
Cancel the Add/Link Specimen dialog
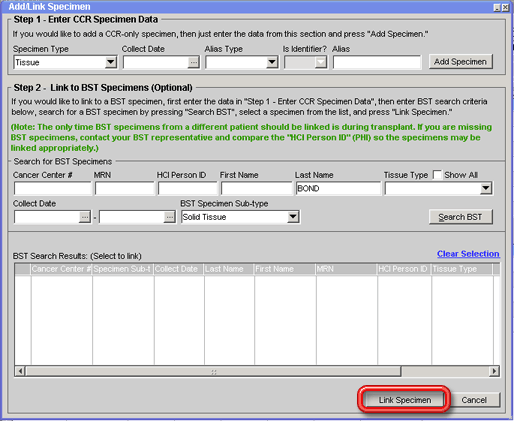pos(474,400)
